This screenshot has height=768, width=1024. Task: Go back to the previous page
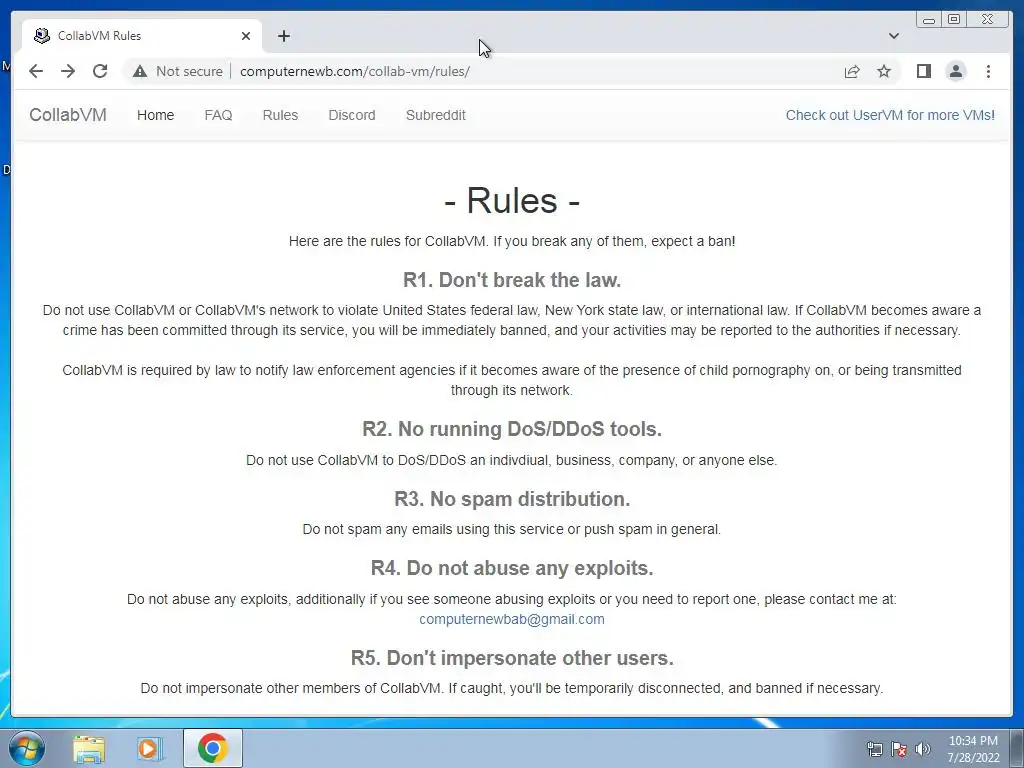coord(36,71)
